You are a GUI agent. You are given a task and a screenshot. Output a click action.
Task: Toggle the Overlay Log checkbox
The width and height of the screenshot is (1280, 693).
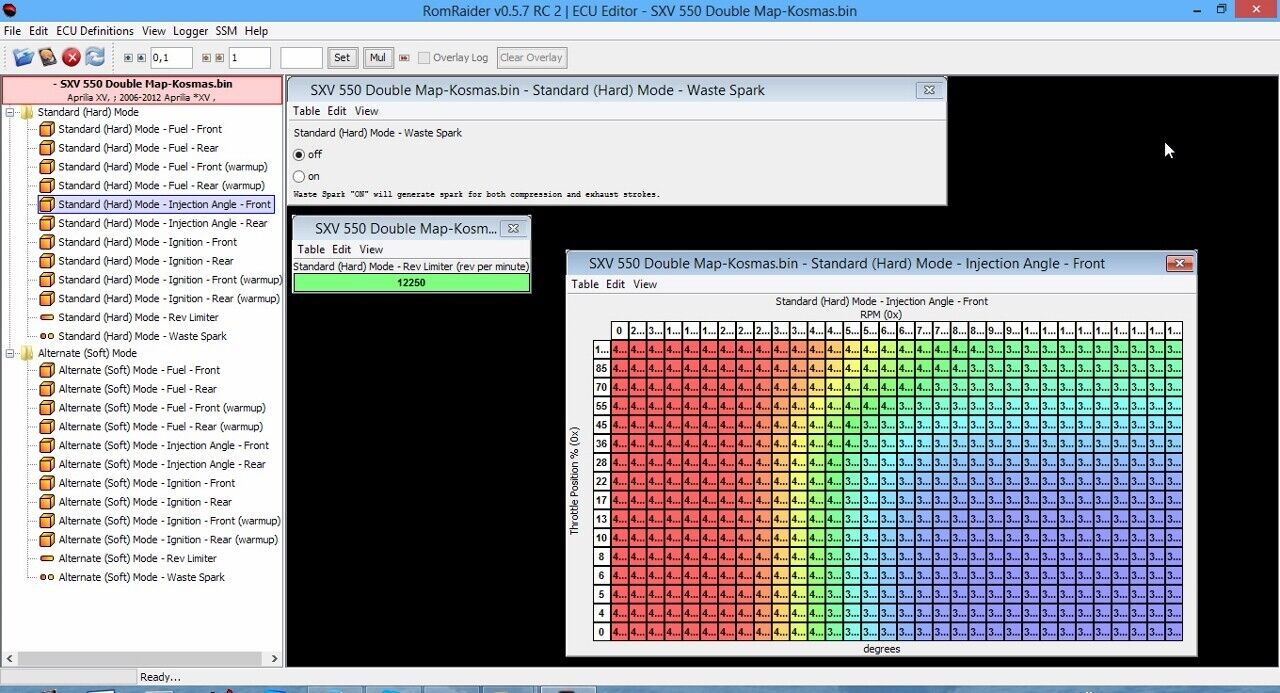[x=424, y=58]
